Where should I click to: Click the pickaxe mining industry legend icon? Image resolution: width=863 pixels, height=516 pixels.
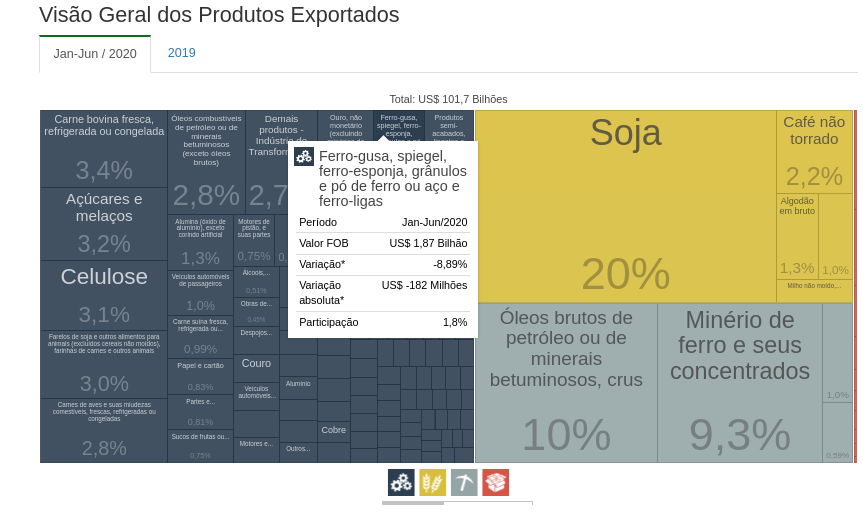464,482
